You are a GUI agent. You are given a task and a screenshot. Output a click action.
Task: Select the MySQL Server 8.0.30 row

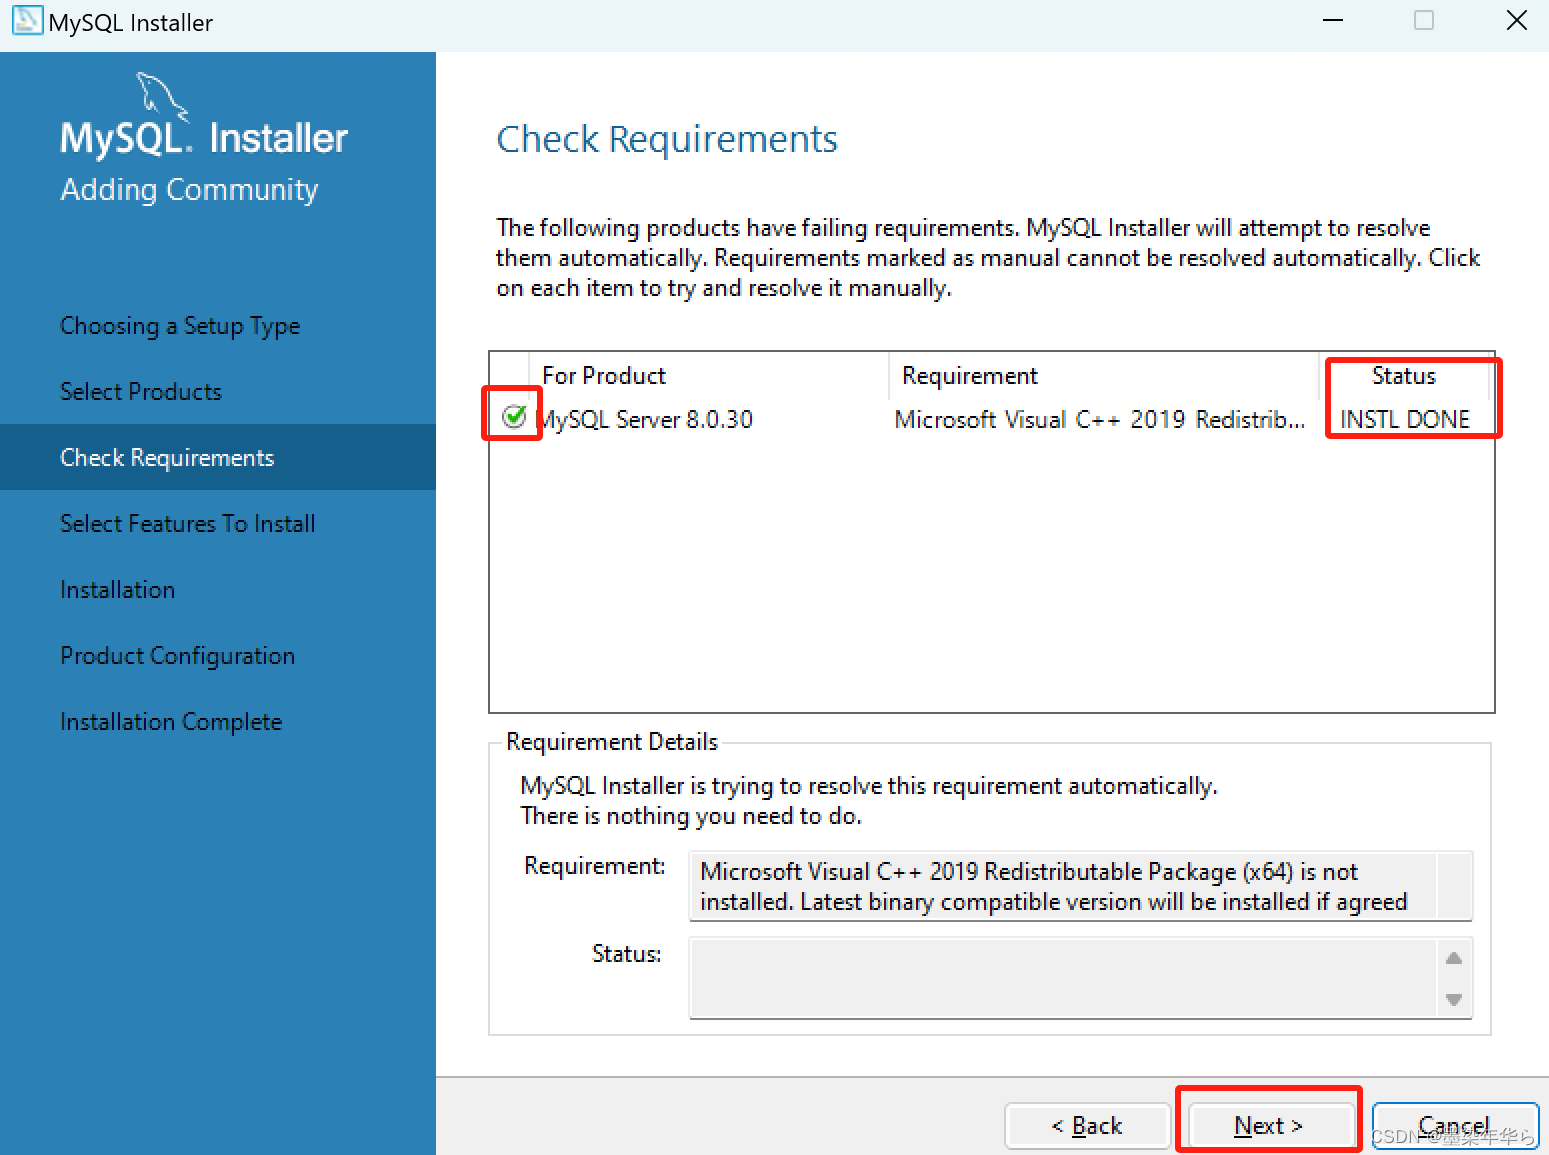992,419
